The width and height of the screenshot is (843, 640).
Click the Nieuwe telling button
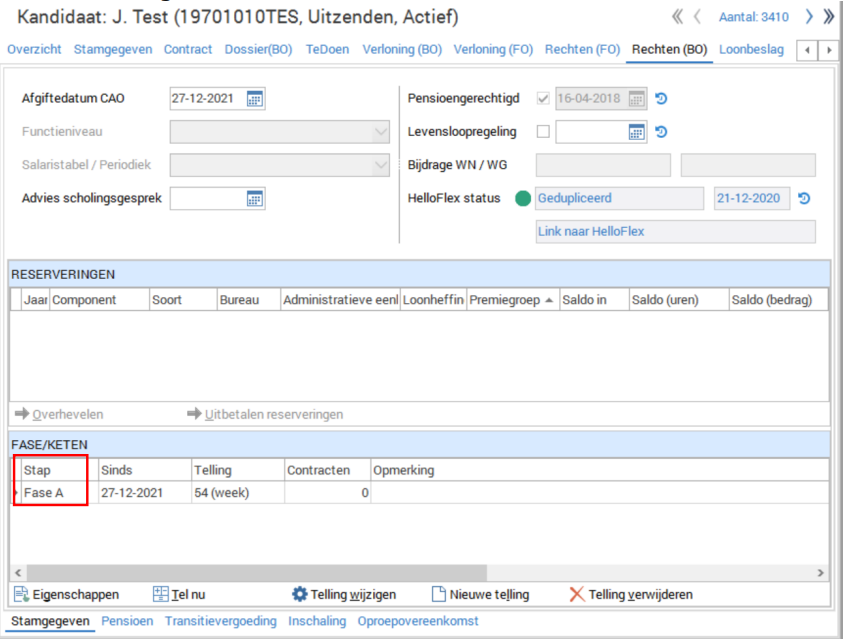(480, 595)
